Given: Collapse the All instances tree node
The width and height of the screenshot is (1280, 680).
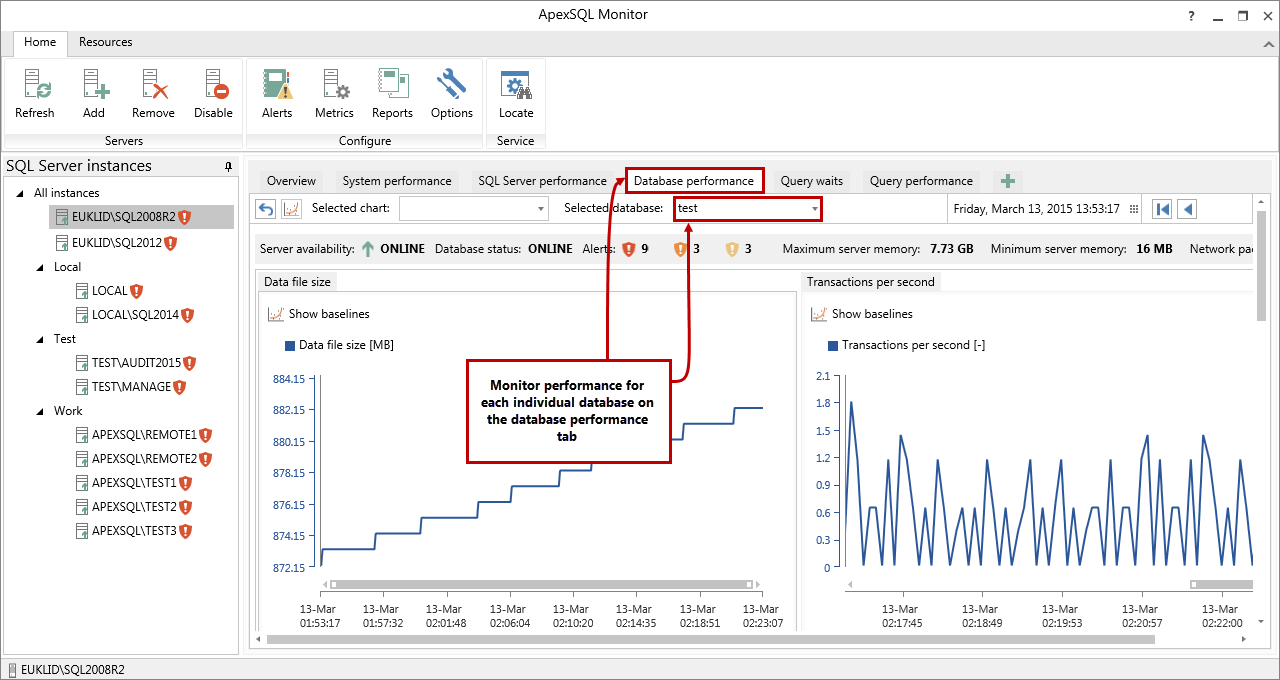Looking at the screenshot, I should [21, 193].
